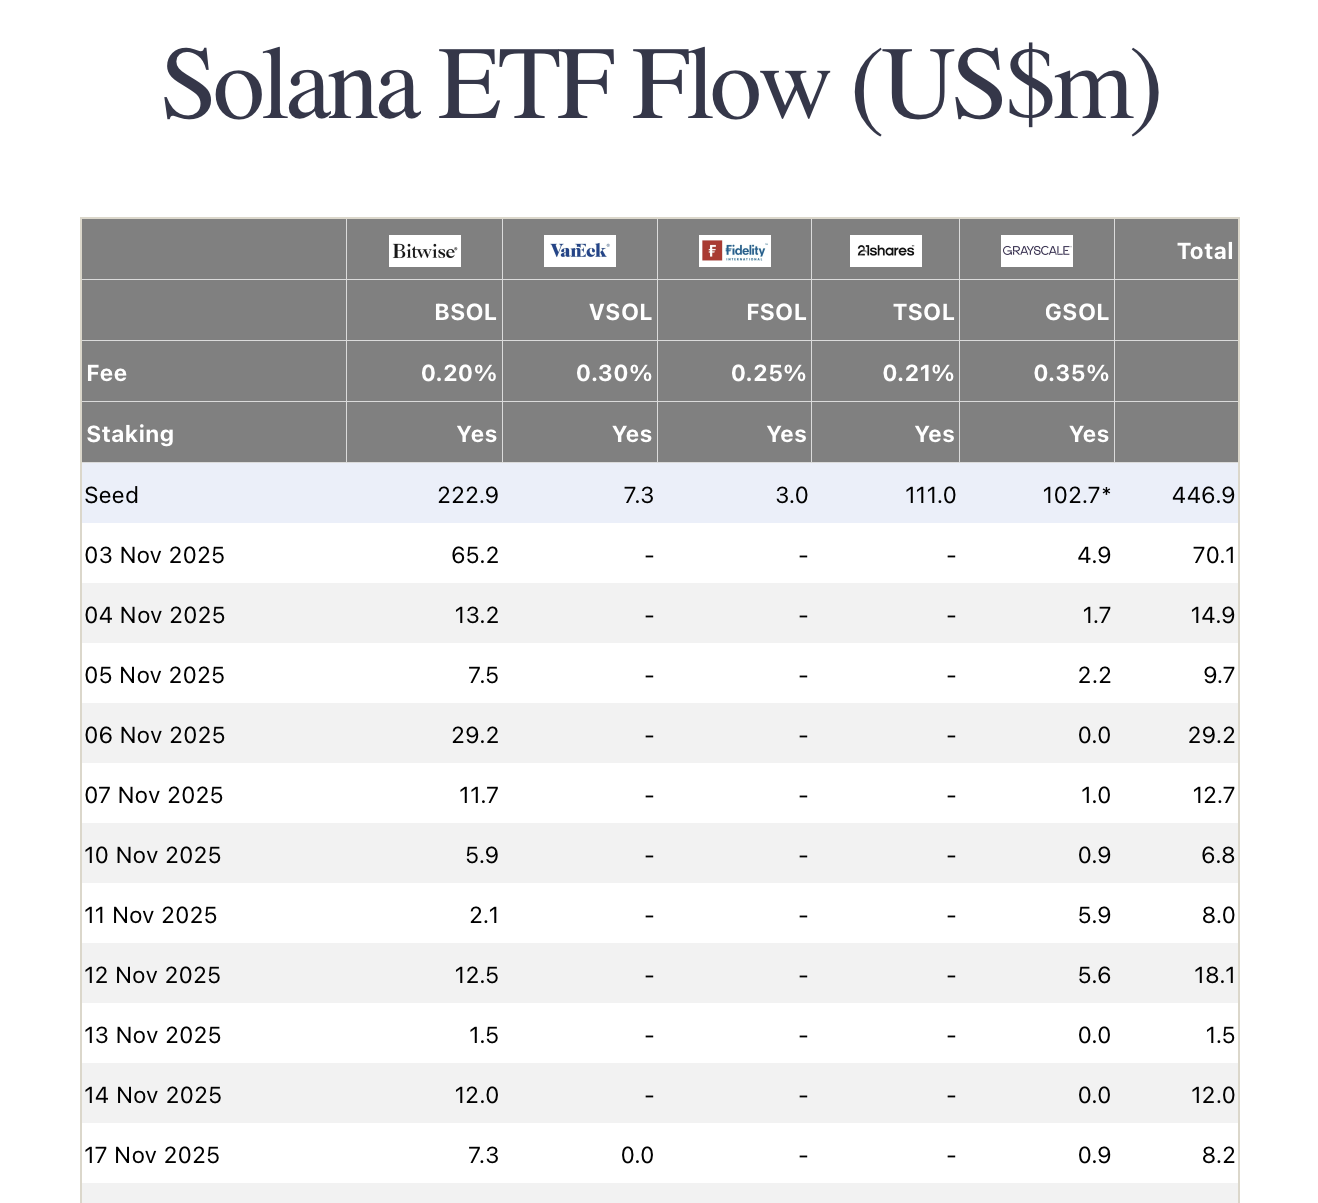Select the GSOL ticker header

coord(1076,312)
